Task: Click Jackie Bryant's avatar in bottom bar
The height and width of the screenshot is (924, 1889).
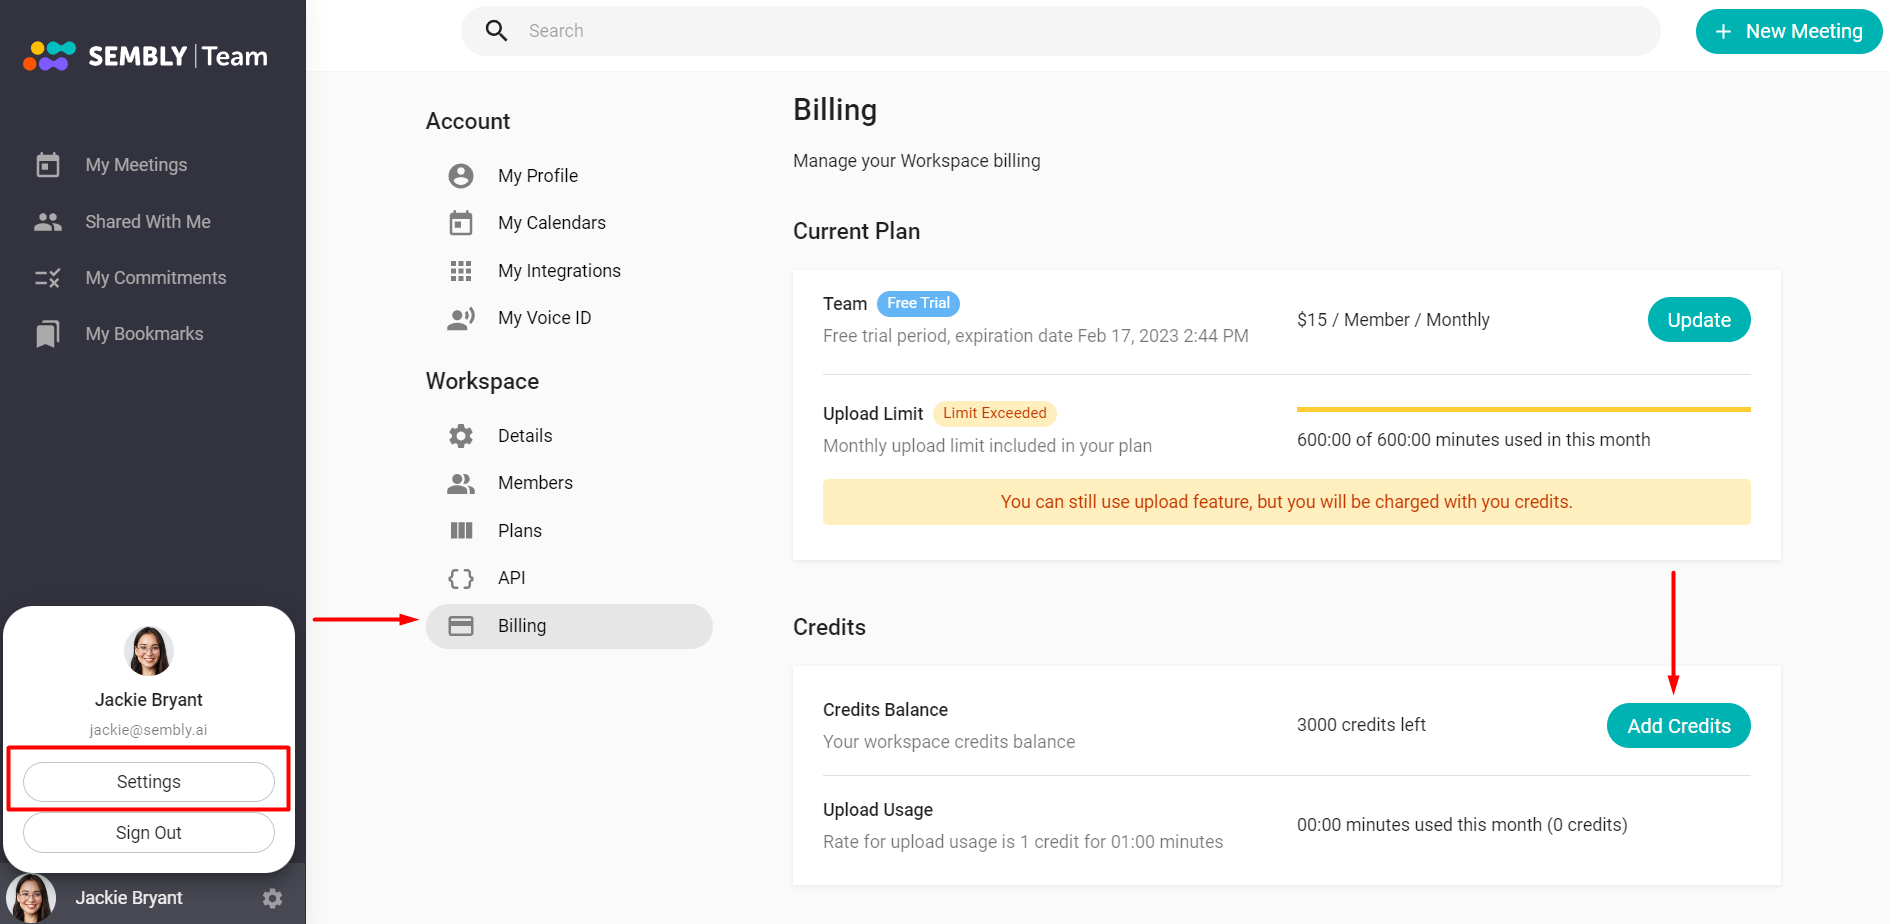Action: [31, 898]
